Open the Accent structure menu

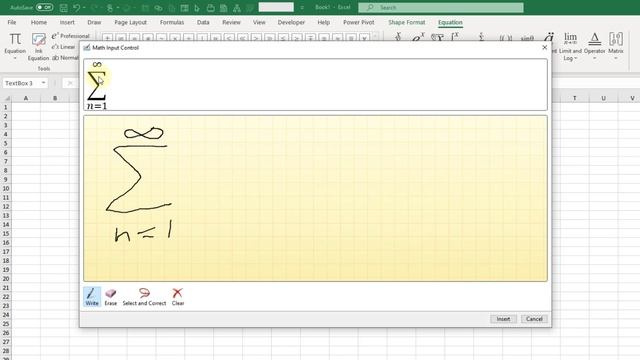click(x=548, y=37)
